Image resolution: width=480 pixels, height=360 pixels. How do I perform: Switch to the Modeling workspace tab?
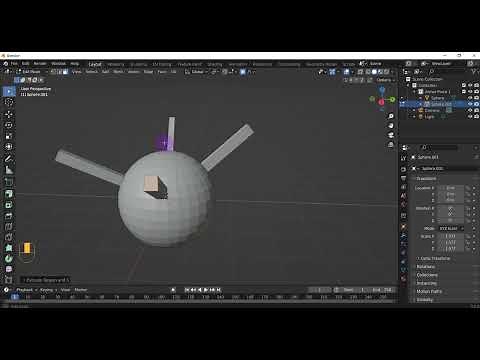[116, 64]
